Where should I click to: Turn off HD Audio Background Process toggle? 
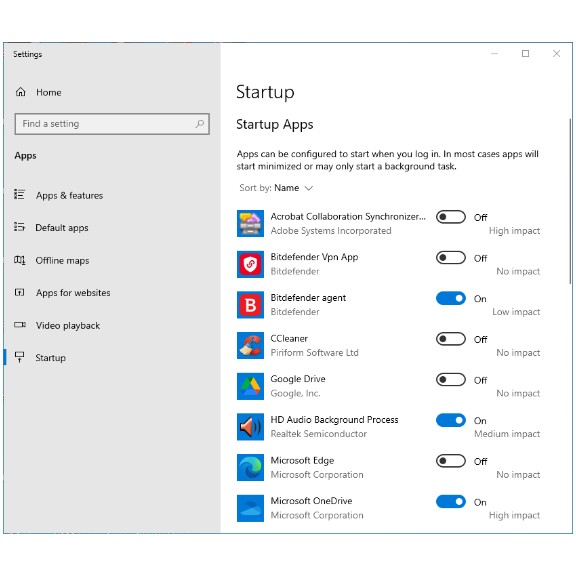(x=451, y=420)
